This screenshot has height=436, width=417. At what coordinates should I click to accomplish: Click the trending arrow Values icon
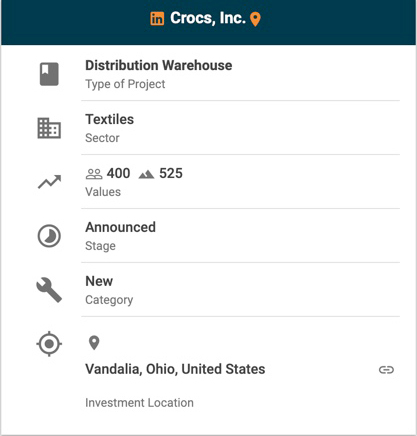(49, 182)
